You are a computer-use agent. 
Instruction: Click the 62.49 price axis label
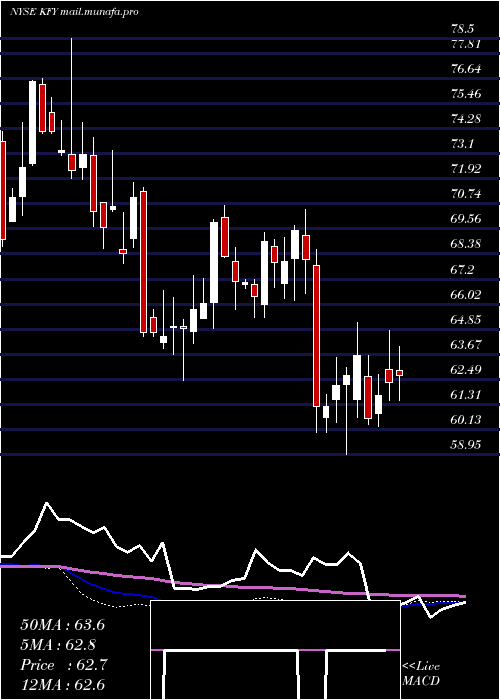click(466, 369)
